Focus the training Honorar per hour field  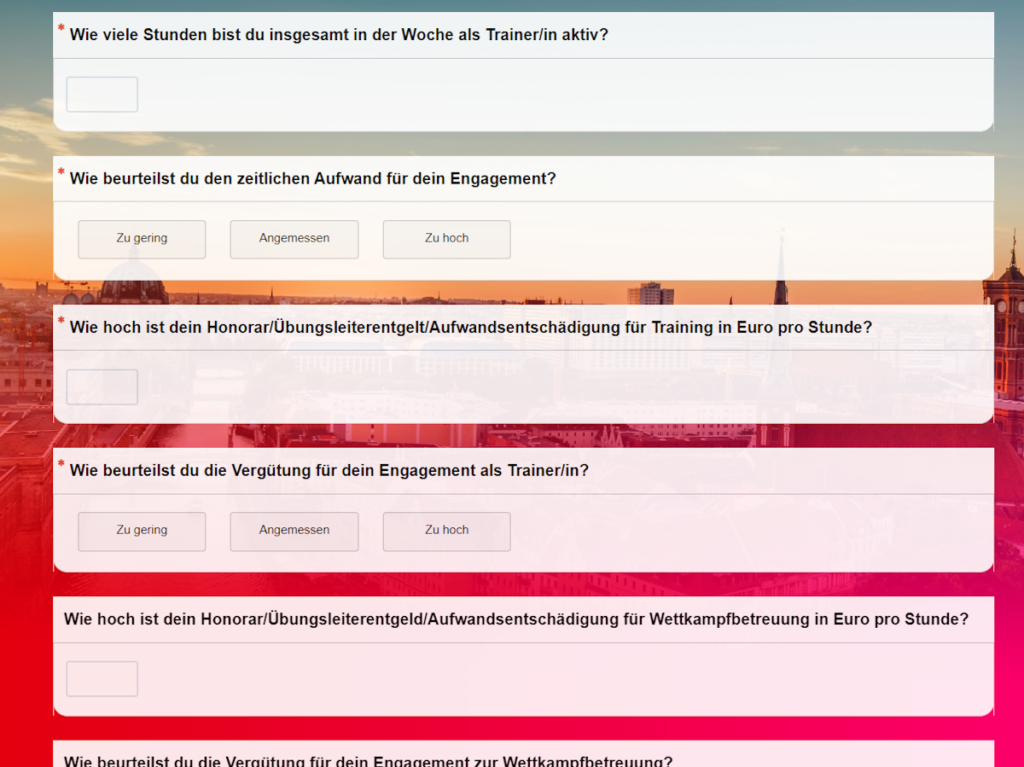click(102, 387)
